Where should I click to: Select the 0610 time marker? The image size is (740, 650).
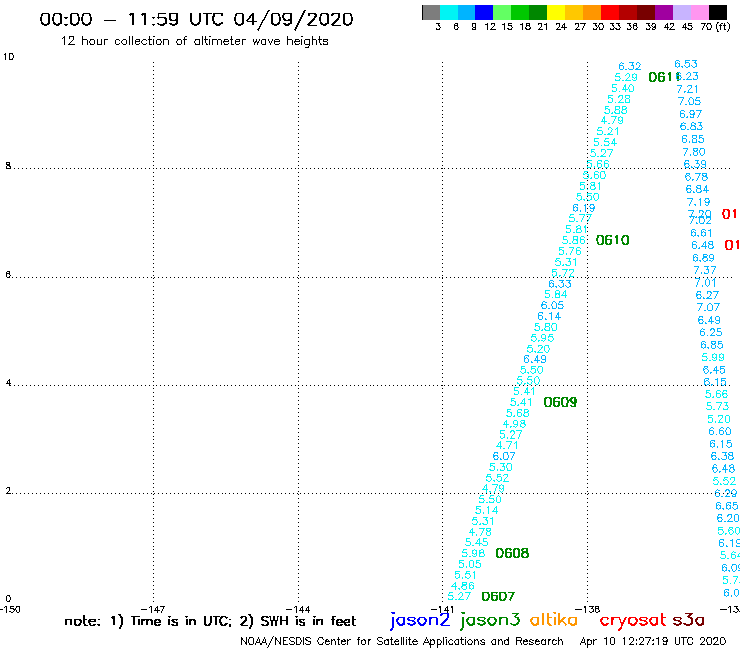pyautogui.click(x=613, y=240)
